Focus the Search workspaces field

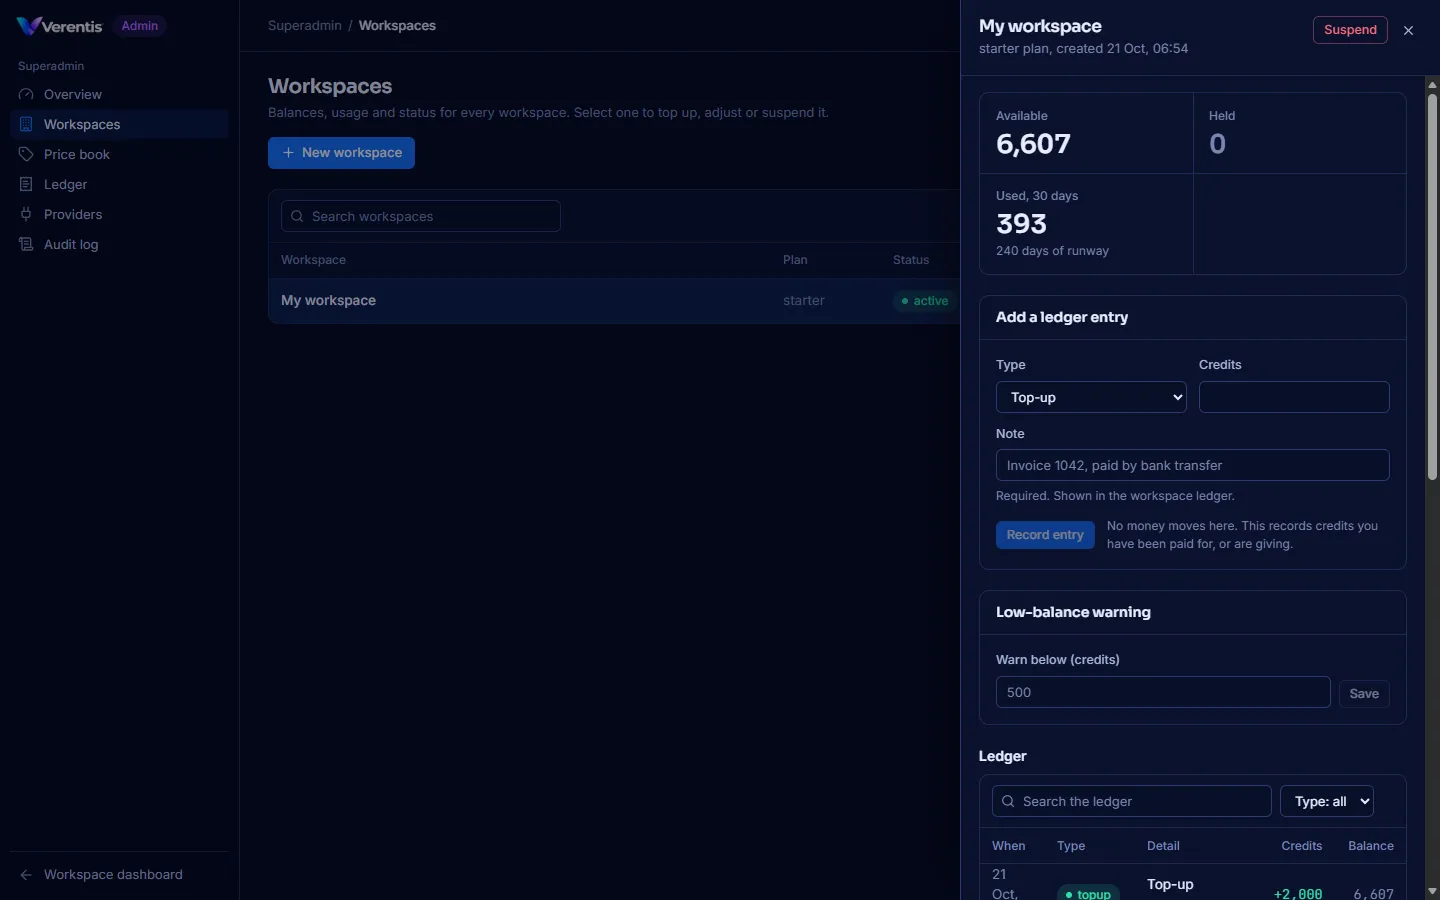tap(421, 216)
